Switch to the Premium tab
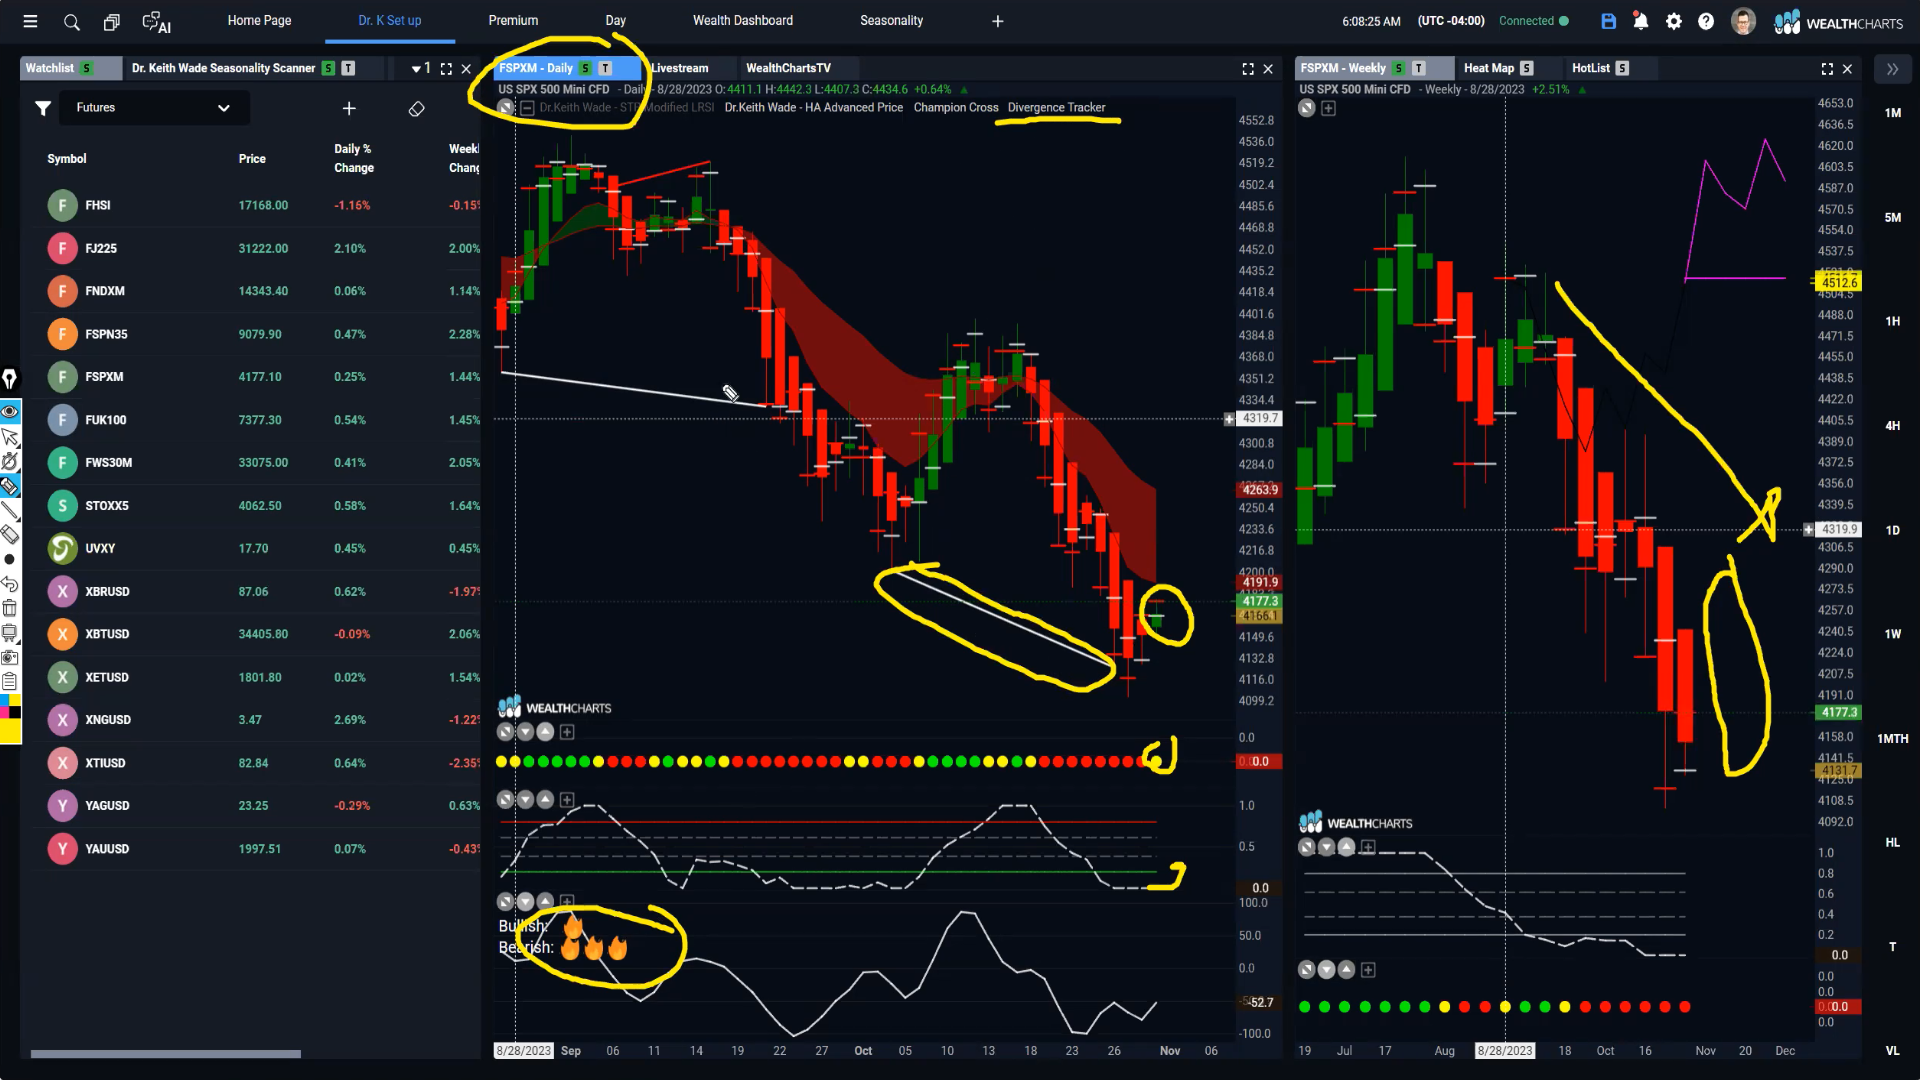Screen dimensions: 1920x1080 coord(513,21)
